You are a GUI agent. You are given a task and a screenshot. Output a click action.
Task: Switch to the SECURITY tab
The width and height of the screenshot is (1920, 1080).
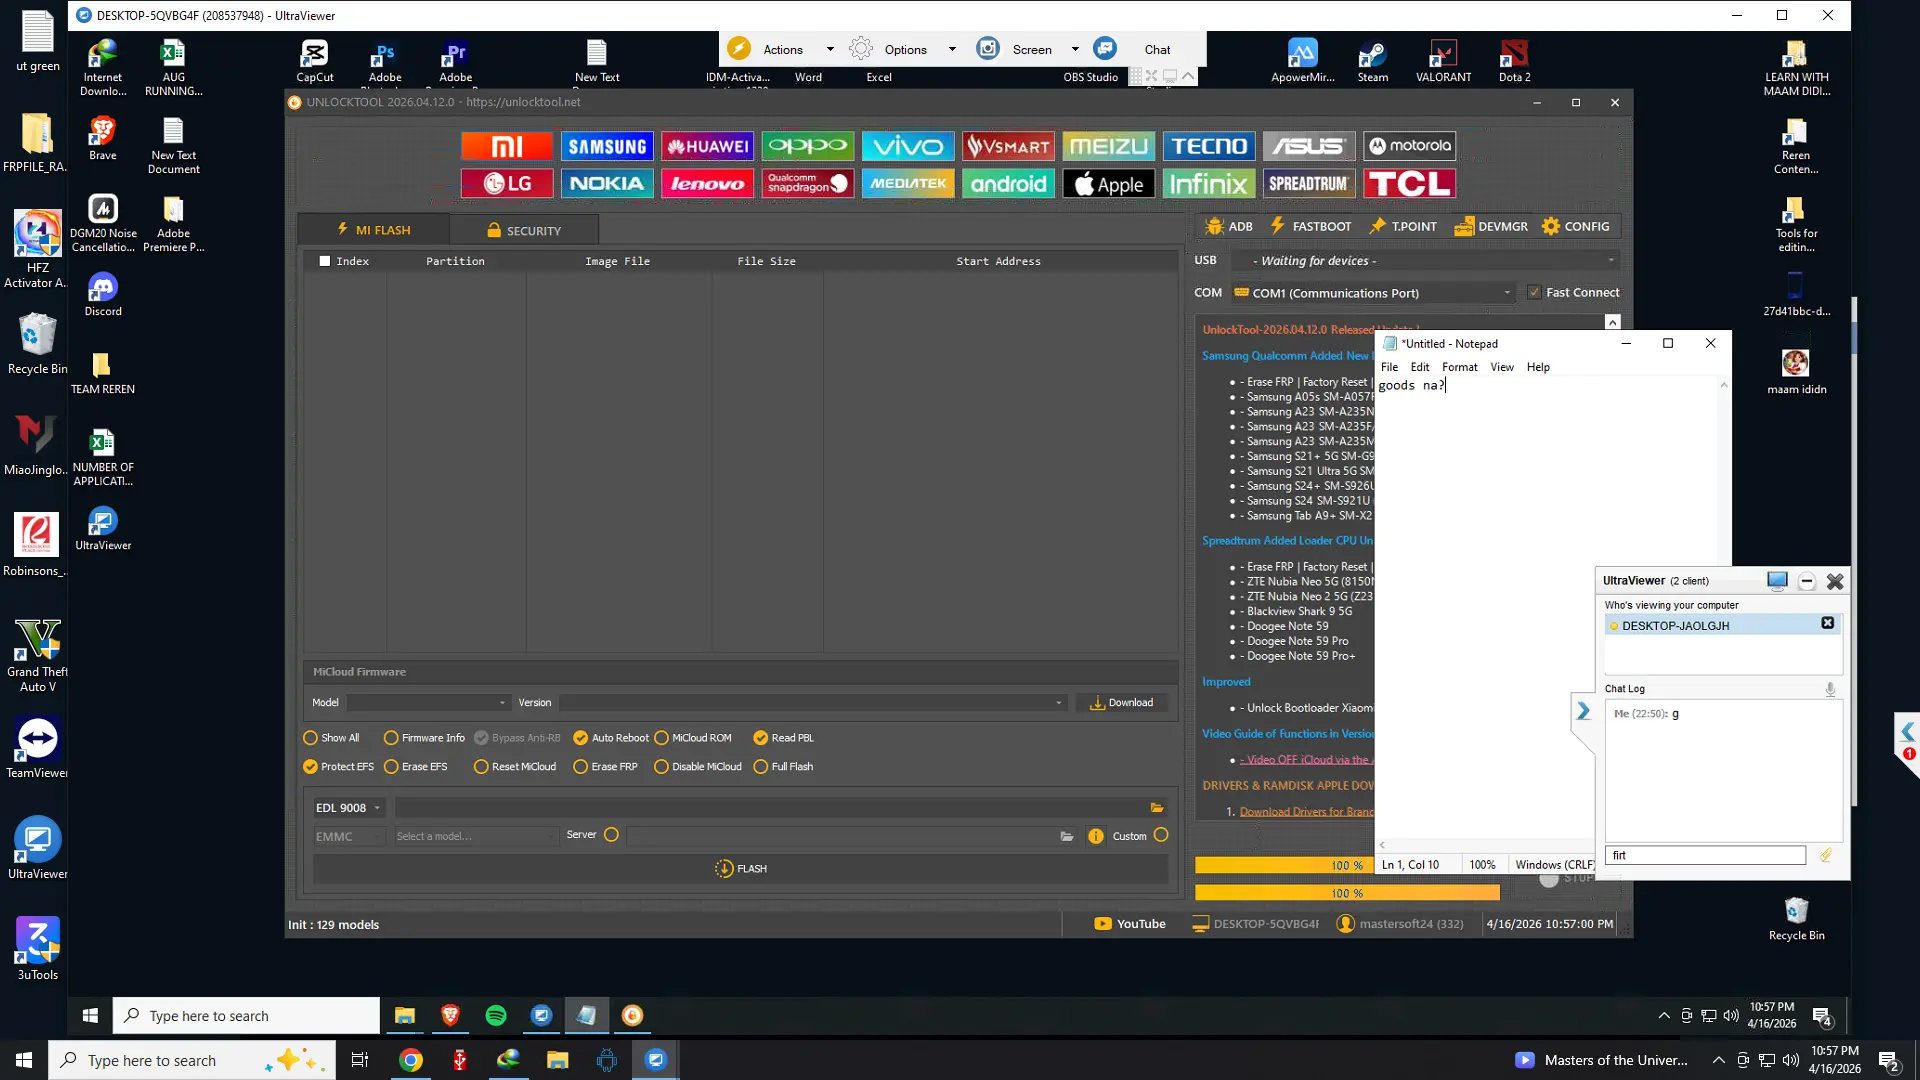coord(524,231)
